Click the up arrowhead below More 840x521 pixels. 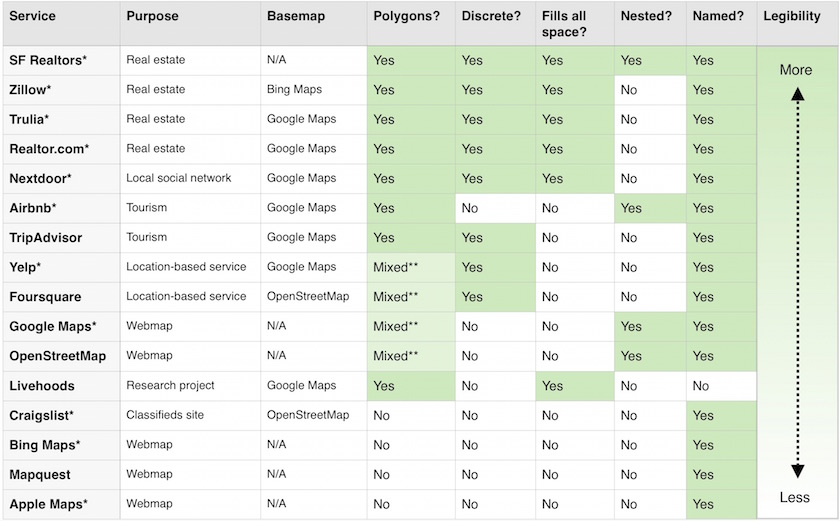[x=798, y=94]
